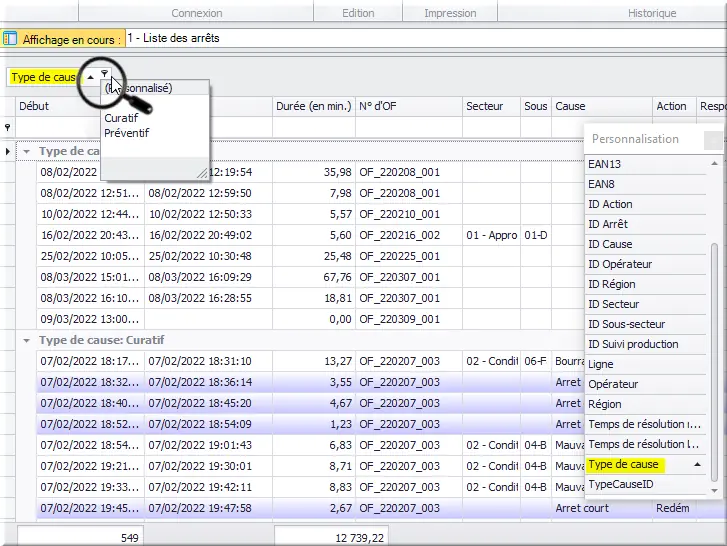Image resolution: width=727 pixels, height=546 pixels.
Task: Collapse the Type de cause: Curatif group
Action: 26,341
